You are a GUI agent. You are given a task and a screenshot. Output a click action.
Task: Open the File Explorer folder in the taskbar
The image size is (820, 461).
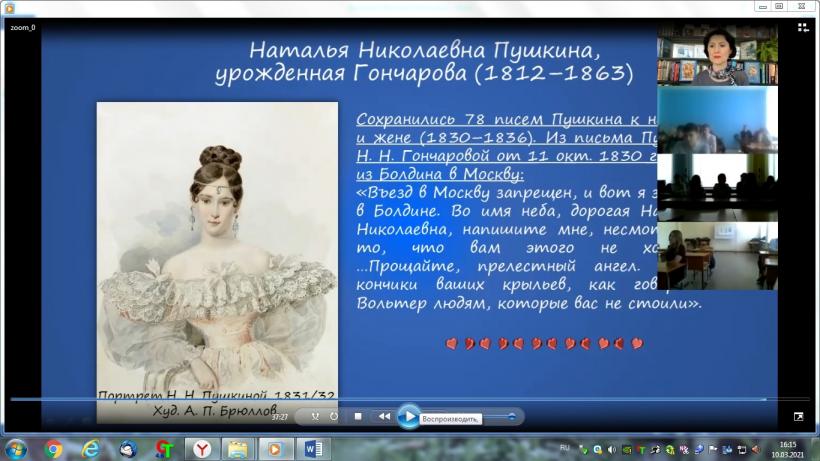237,449
